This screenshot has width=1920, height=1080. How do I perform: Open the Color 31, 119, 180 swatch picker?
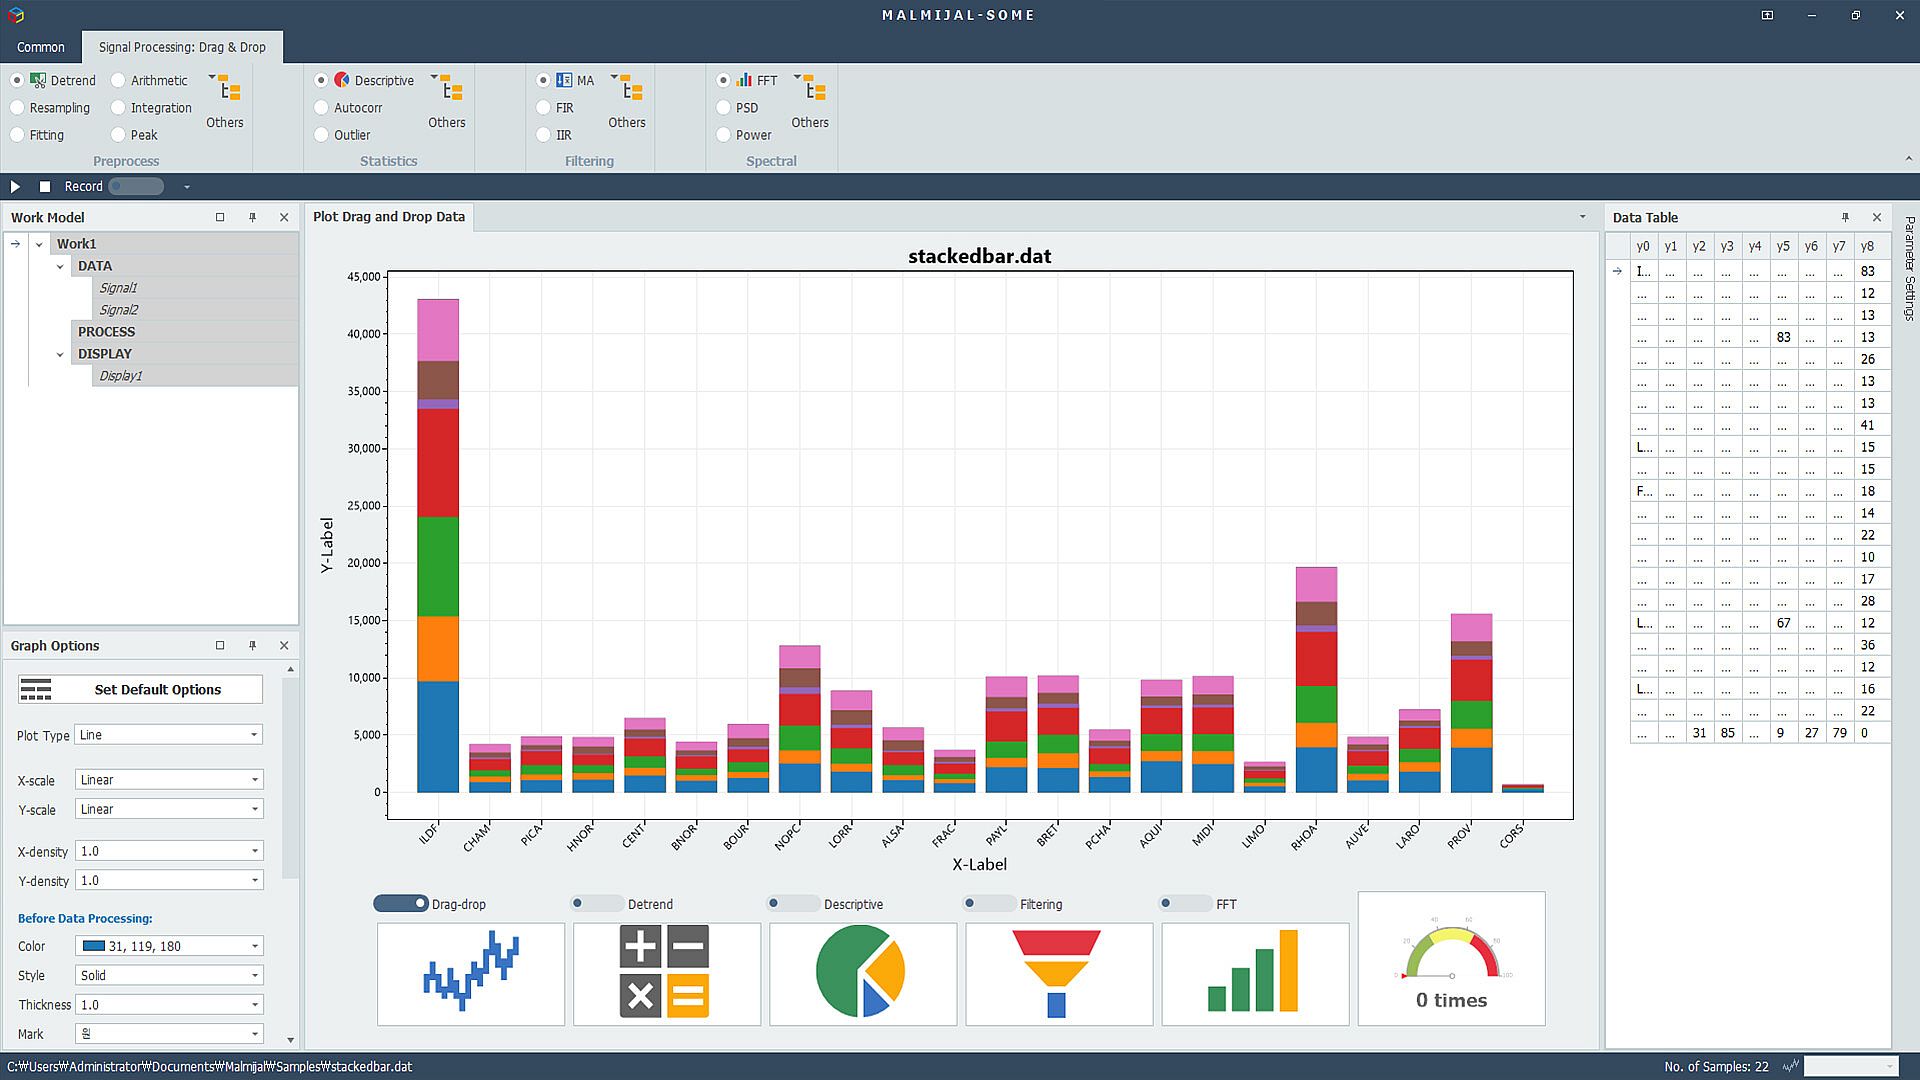(x=168, y=946)
